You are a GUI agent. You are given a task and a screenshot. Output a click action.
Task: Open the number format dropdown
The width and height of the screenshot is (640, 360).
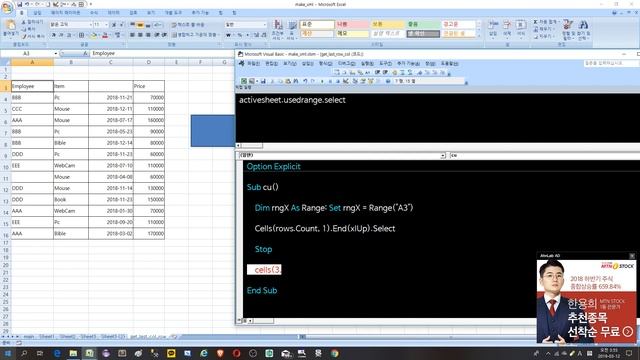(x=264, y=25)
